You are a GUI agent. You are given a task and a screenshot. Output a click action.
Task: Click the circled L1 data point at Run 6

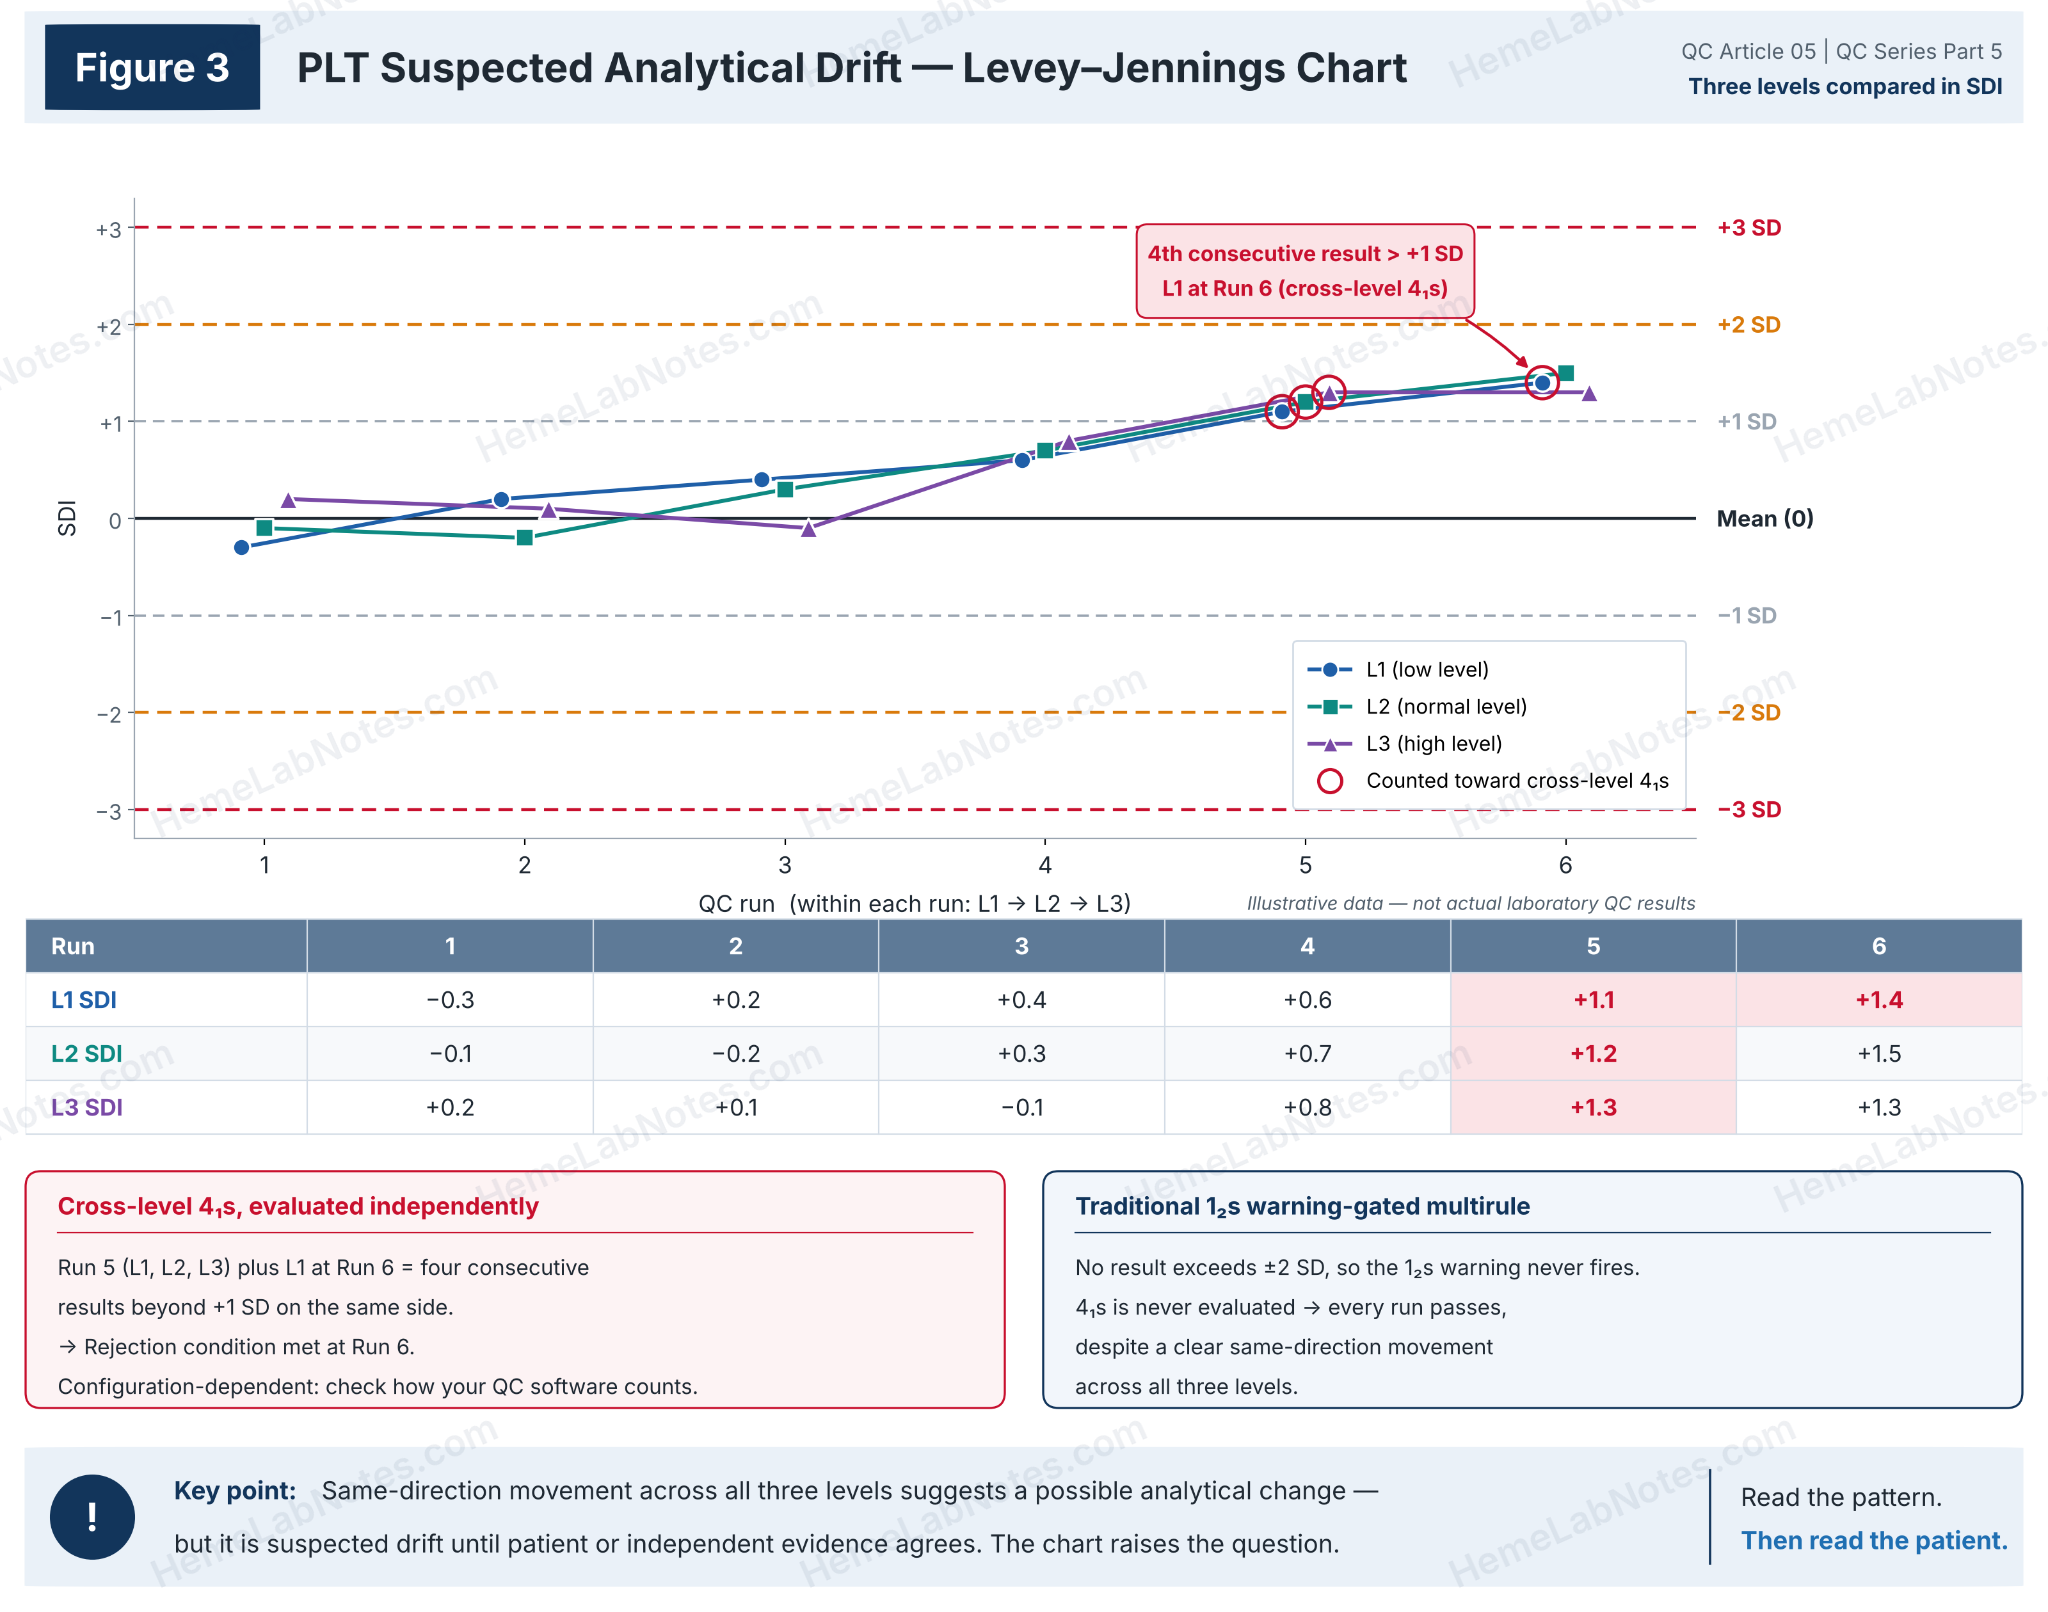pyautogui.click(x=1542, y=382)
